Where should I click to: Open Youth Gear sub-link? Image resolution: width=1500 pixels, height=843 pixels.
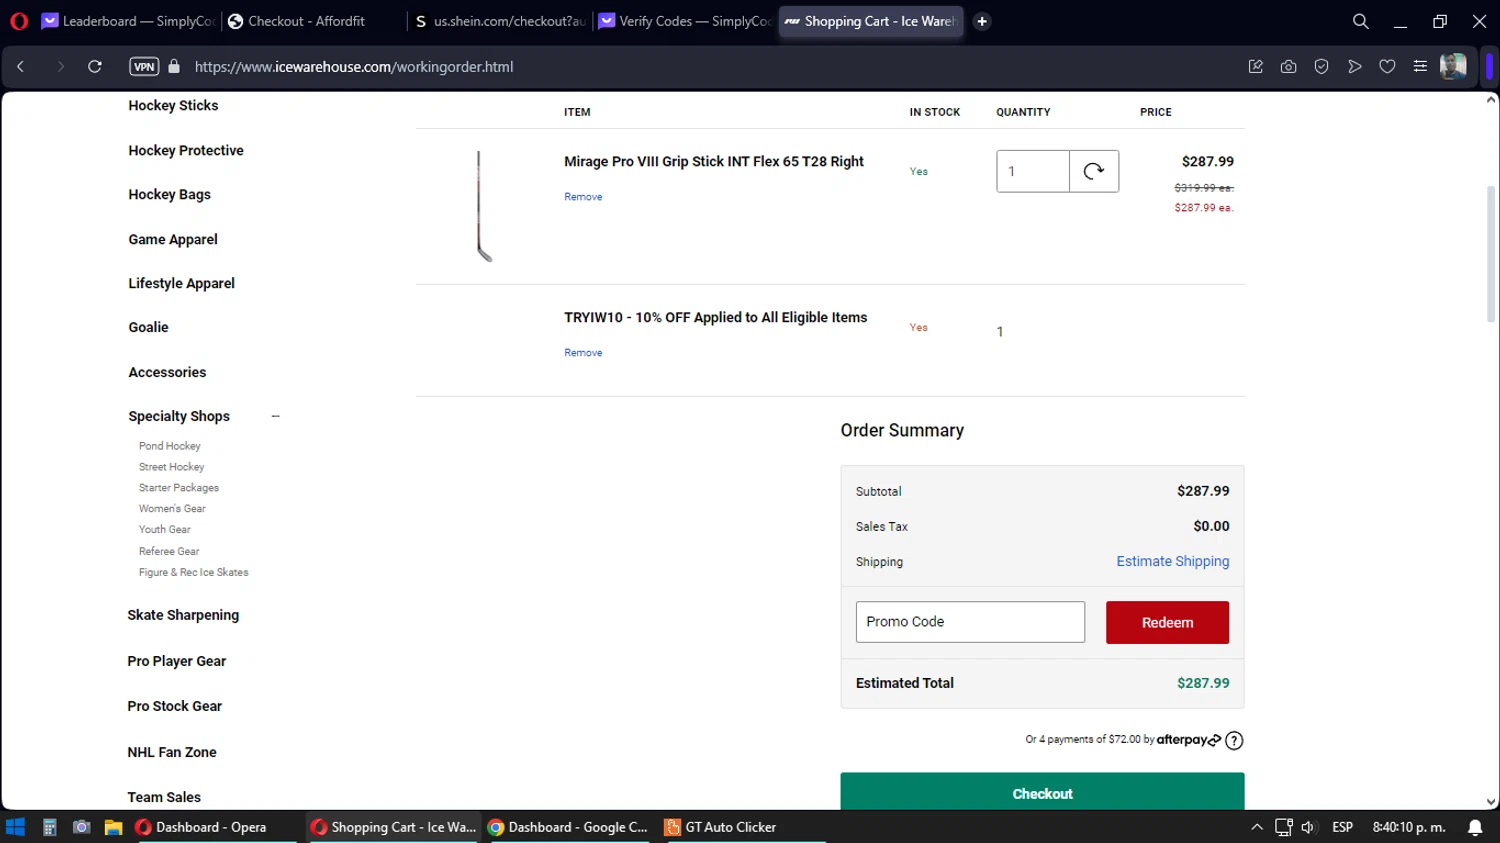coord(165,530)
